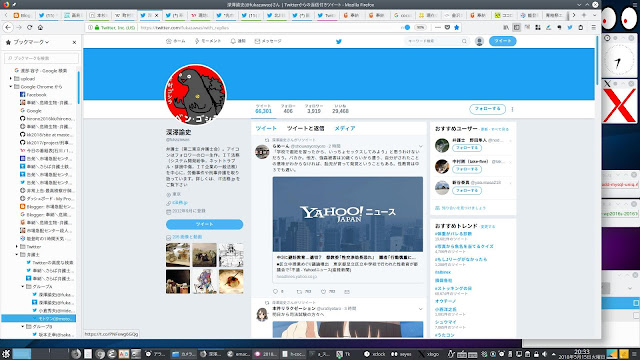Close the active Twitter tab
Screen dimensions: 640x360
[x=156, y=15]
